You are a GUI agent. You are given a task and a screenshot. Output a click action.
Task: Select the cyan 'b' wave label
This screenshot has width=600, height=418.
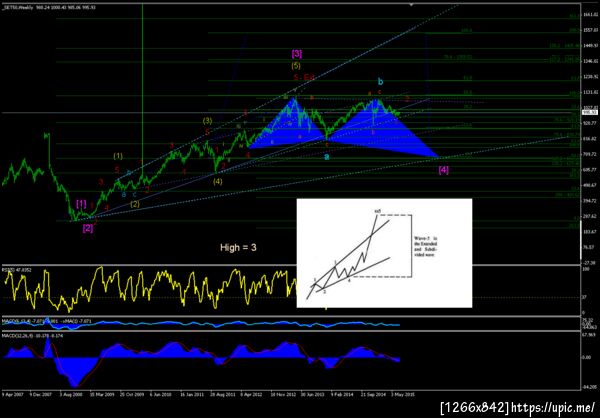[380, 81]
